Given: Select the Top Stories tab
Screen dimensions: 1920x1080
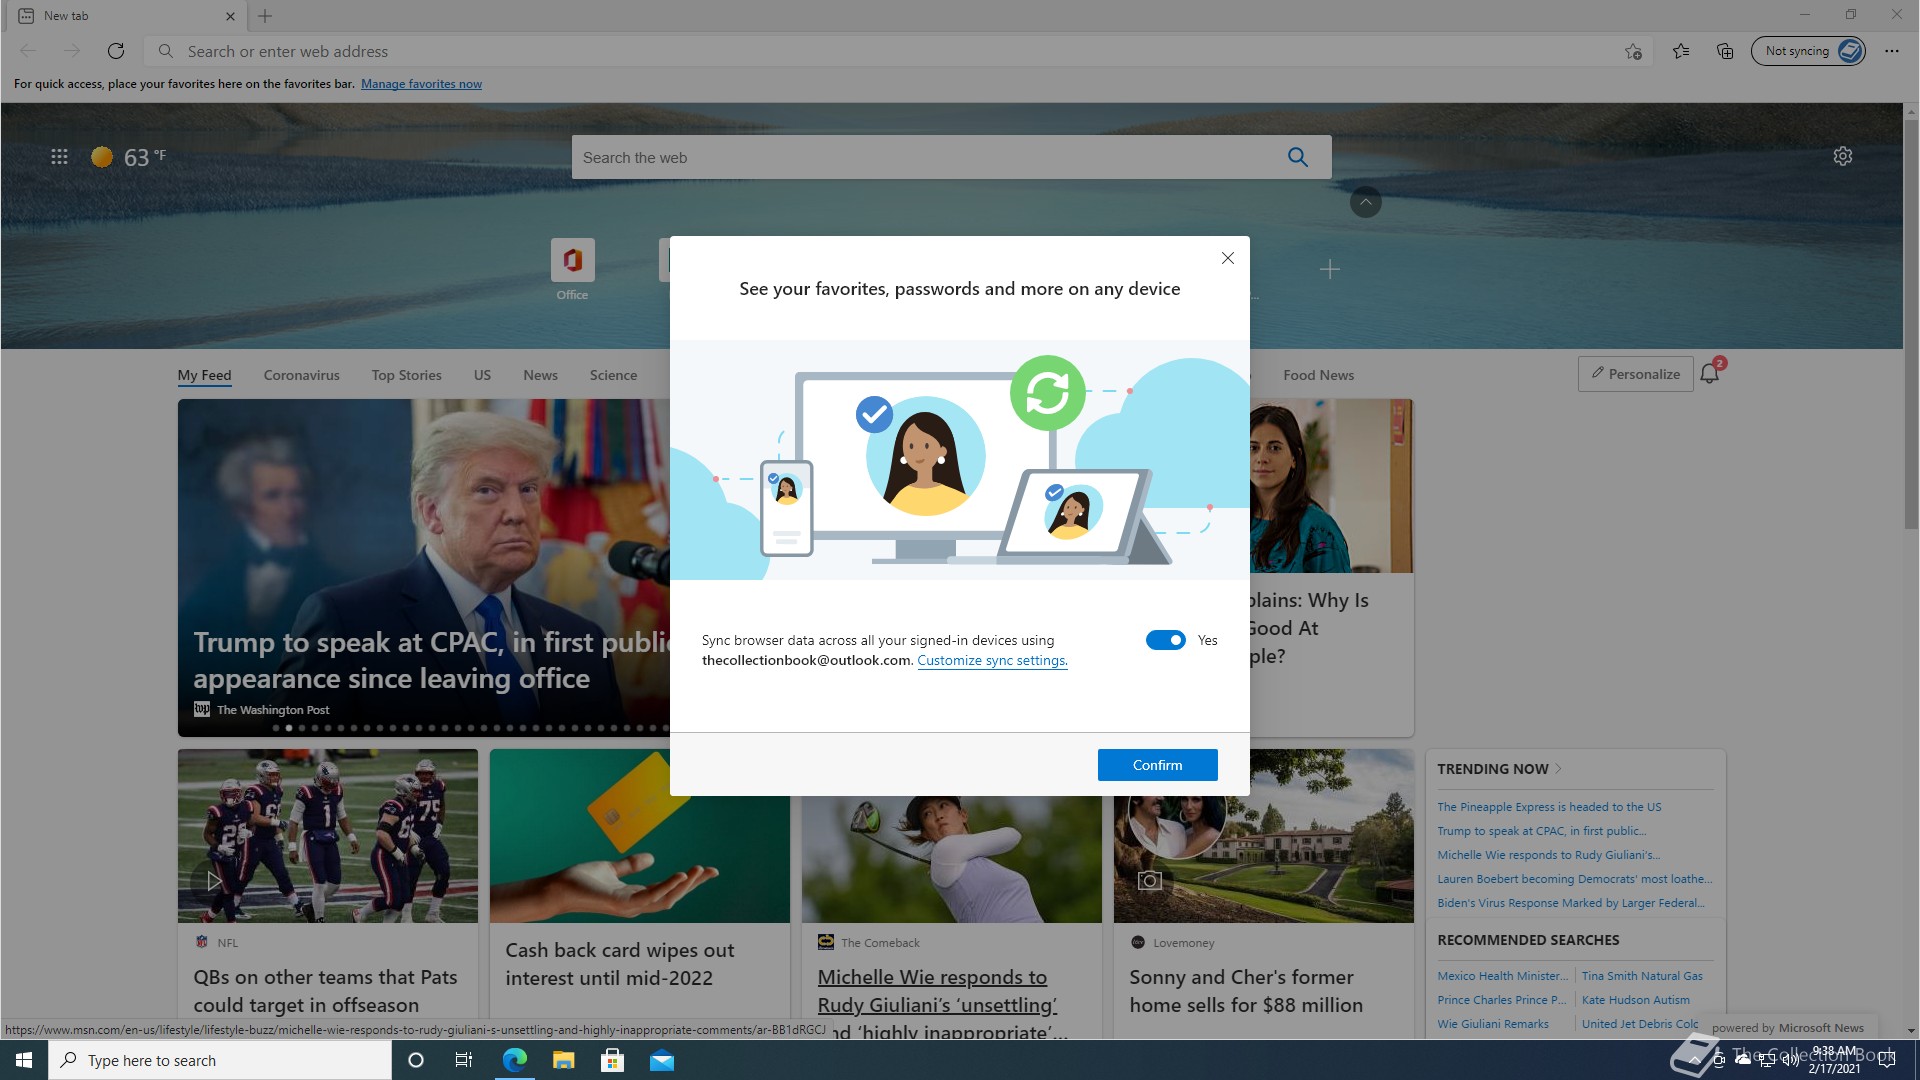Looking at the screenshot, I should coord(407,375).
